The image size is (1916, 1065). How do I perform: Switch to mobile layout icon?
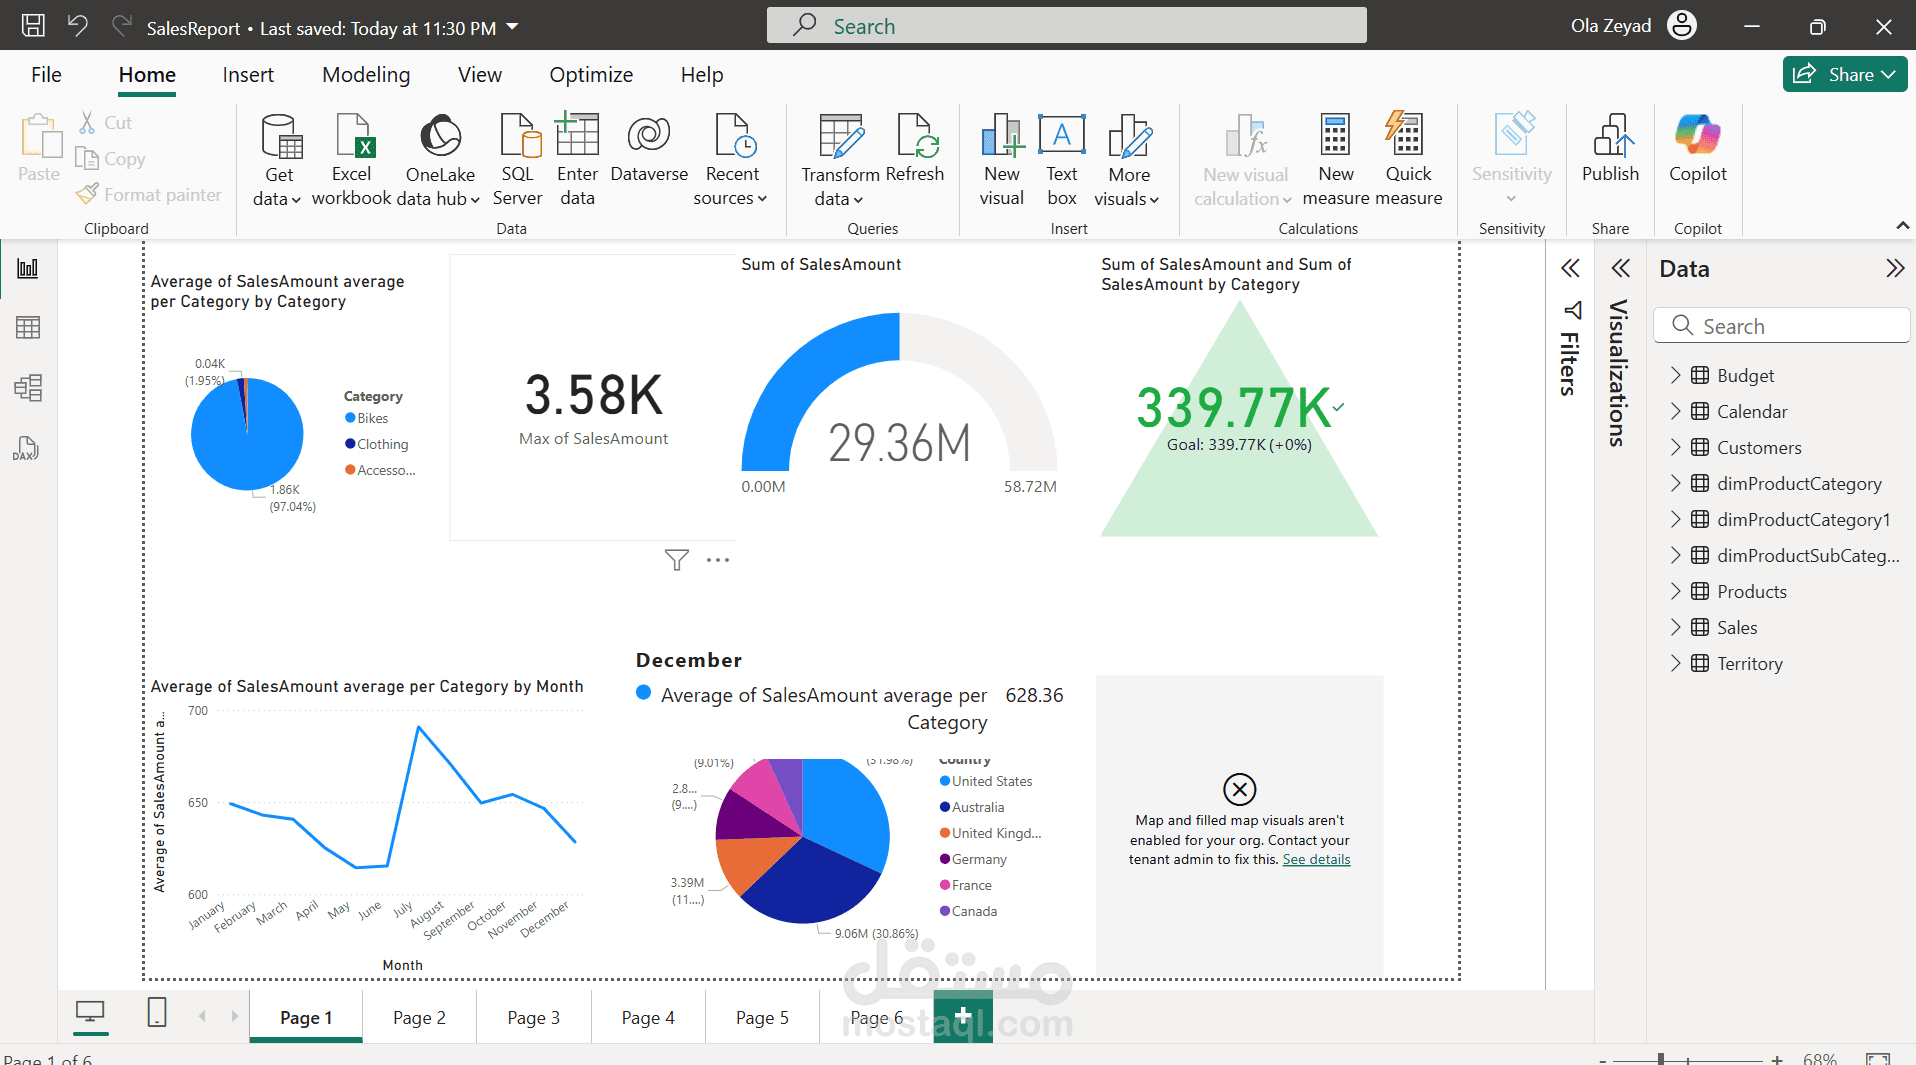tap(157, 1013)
